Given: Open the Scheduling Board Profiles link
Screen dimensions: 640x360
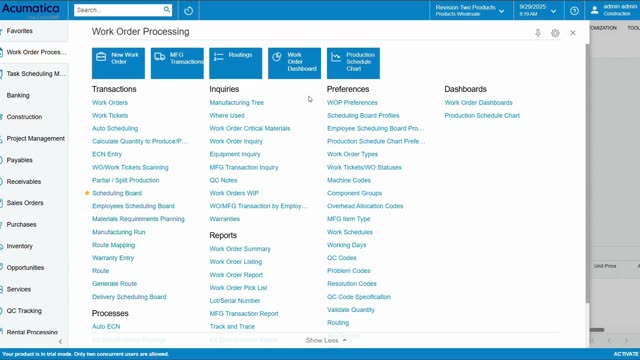Looking at the screenshot, I should tap(363, 116).
